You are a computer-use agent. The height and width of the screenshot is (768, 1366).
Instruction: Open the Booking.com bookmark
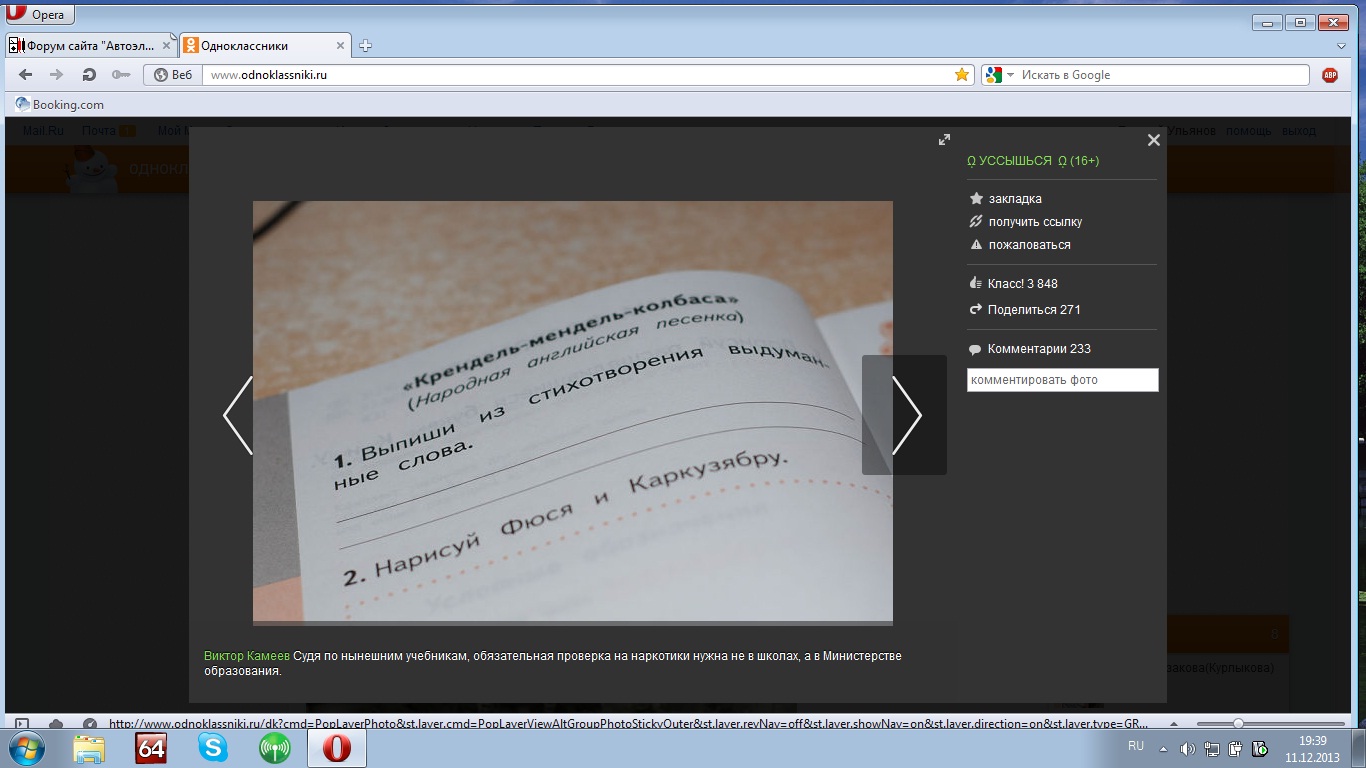[59, 105]
